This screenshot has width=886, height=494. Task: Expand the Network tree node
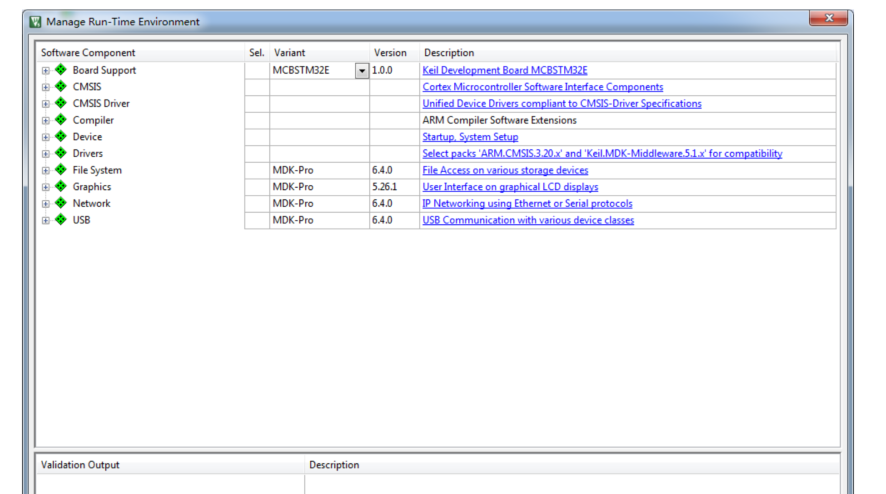click(45, 203)
